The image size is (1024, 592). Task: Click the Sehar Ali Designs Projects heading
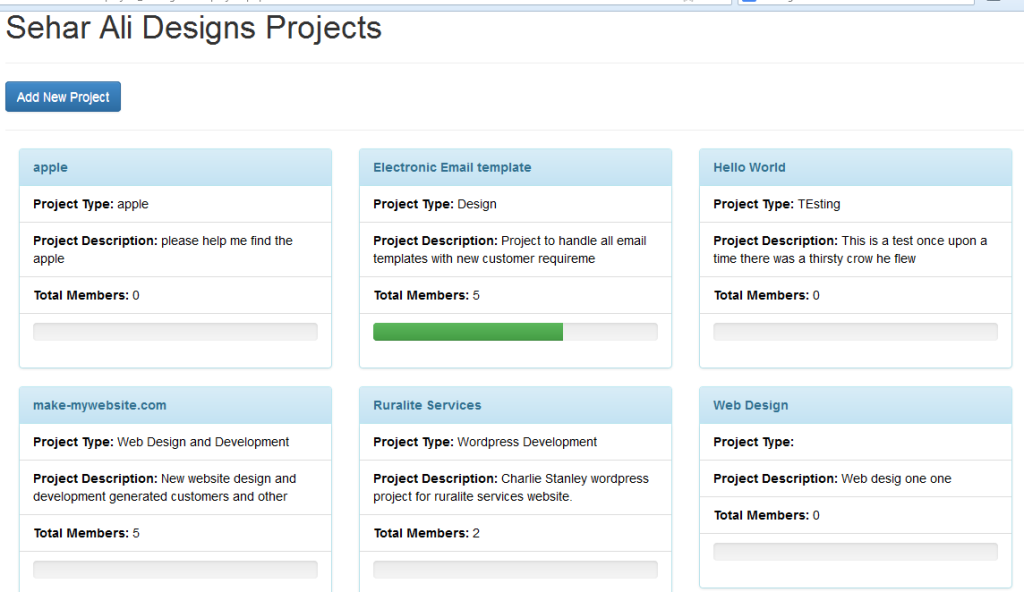pos(194,28)
